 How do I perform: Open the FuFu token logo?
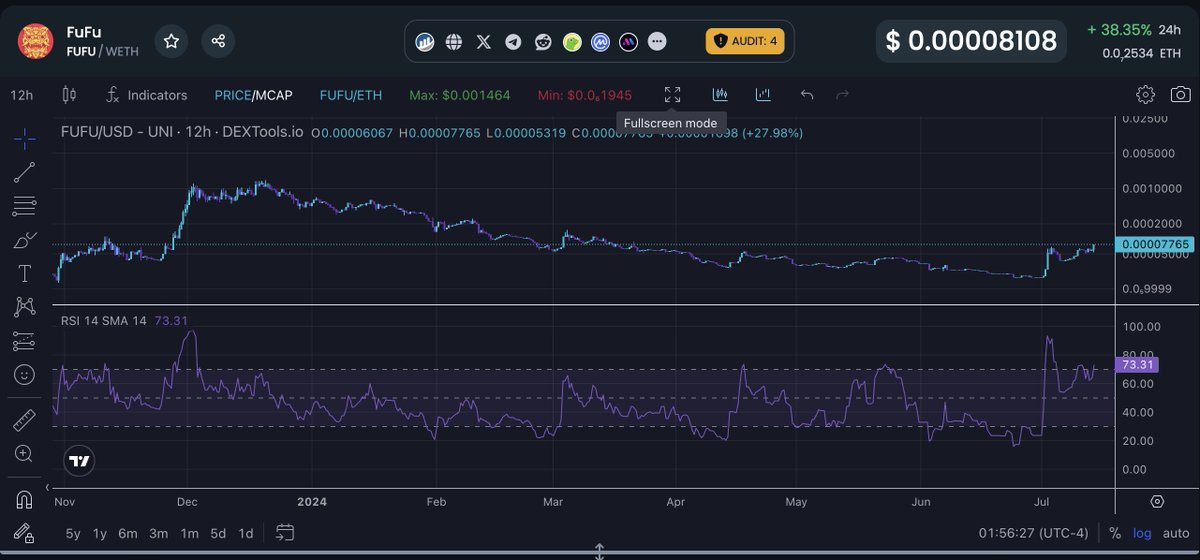point(36,41)
